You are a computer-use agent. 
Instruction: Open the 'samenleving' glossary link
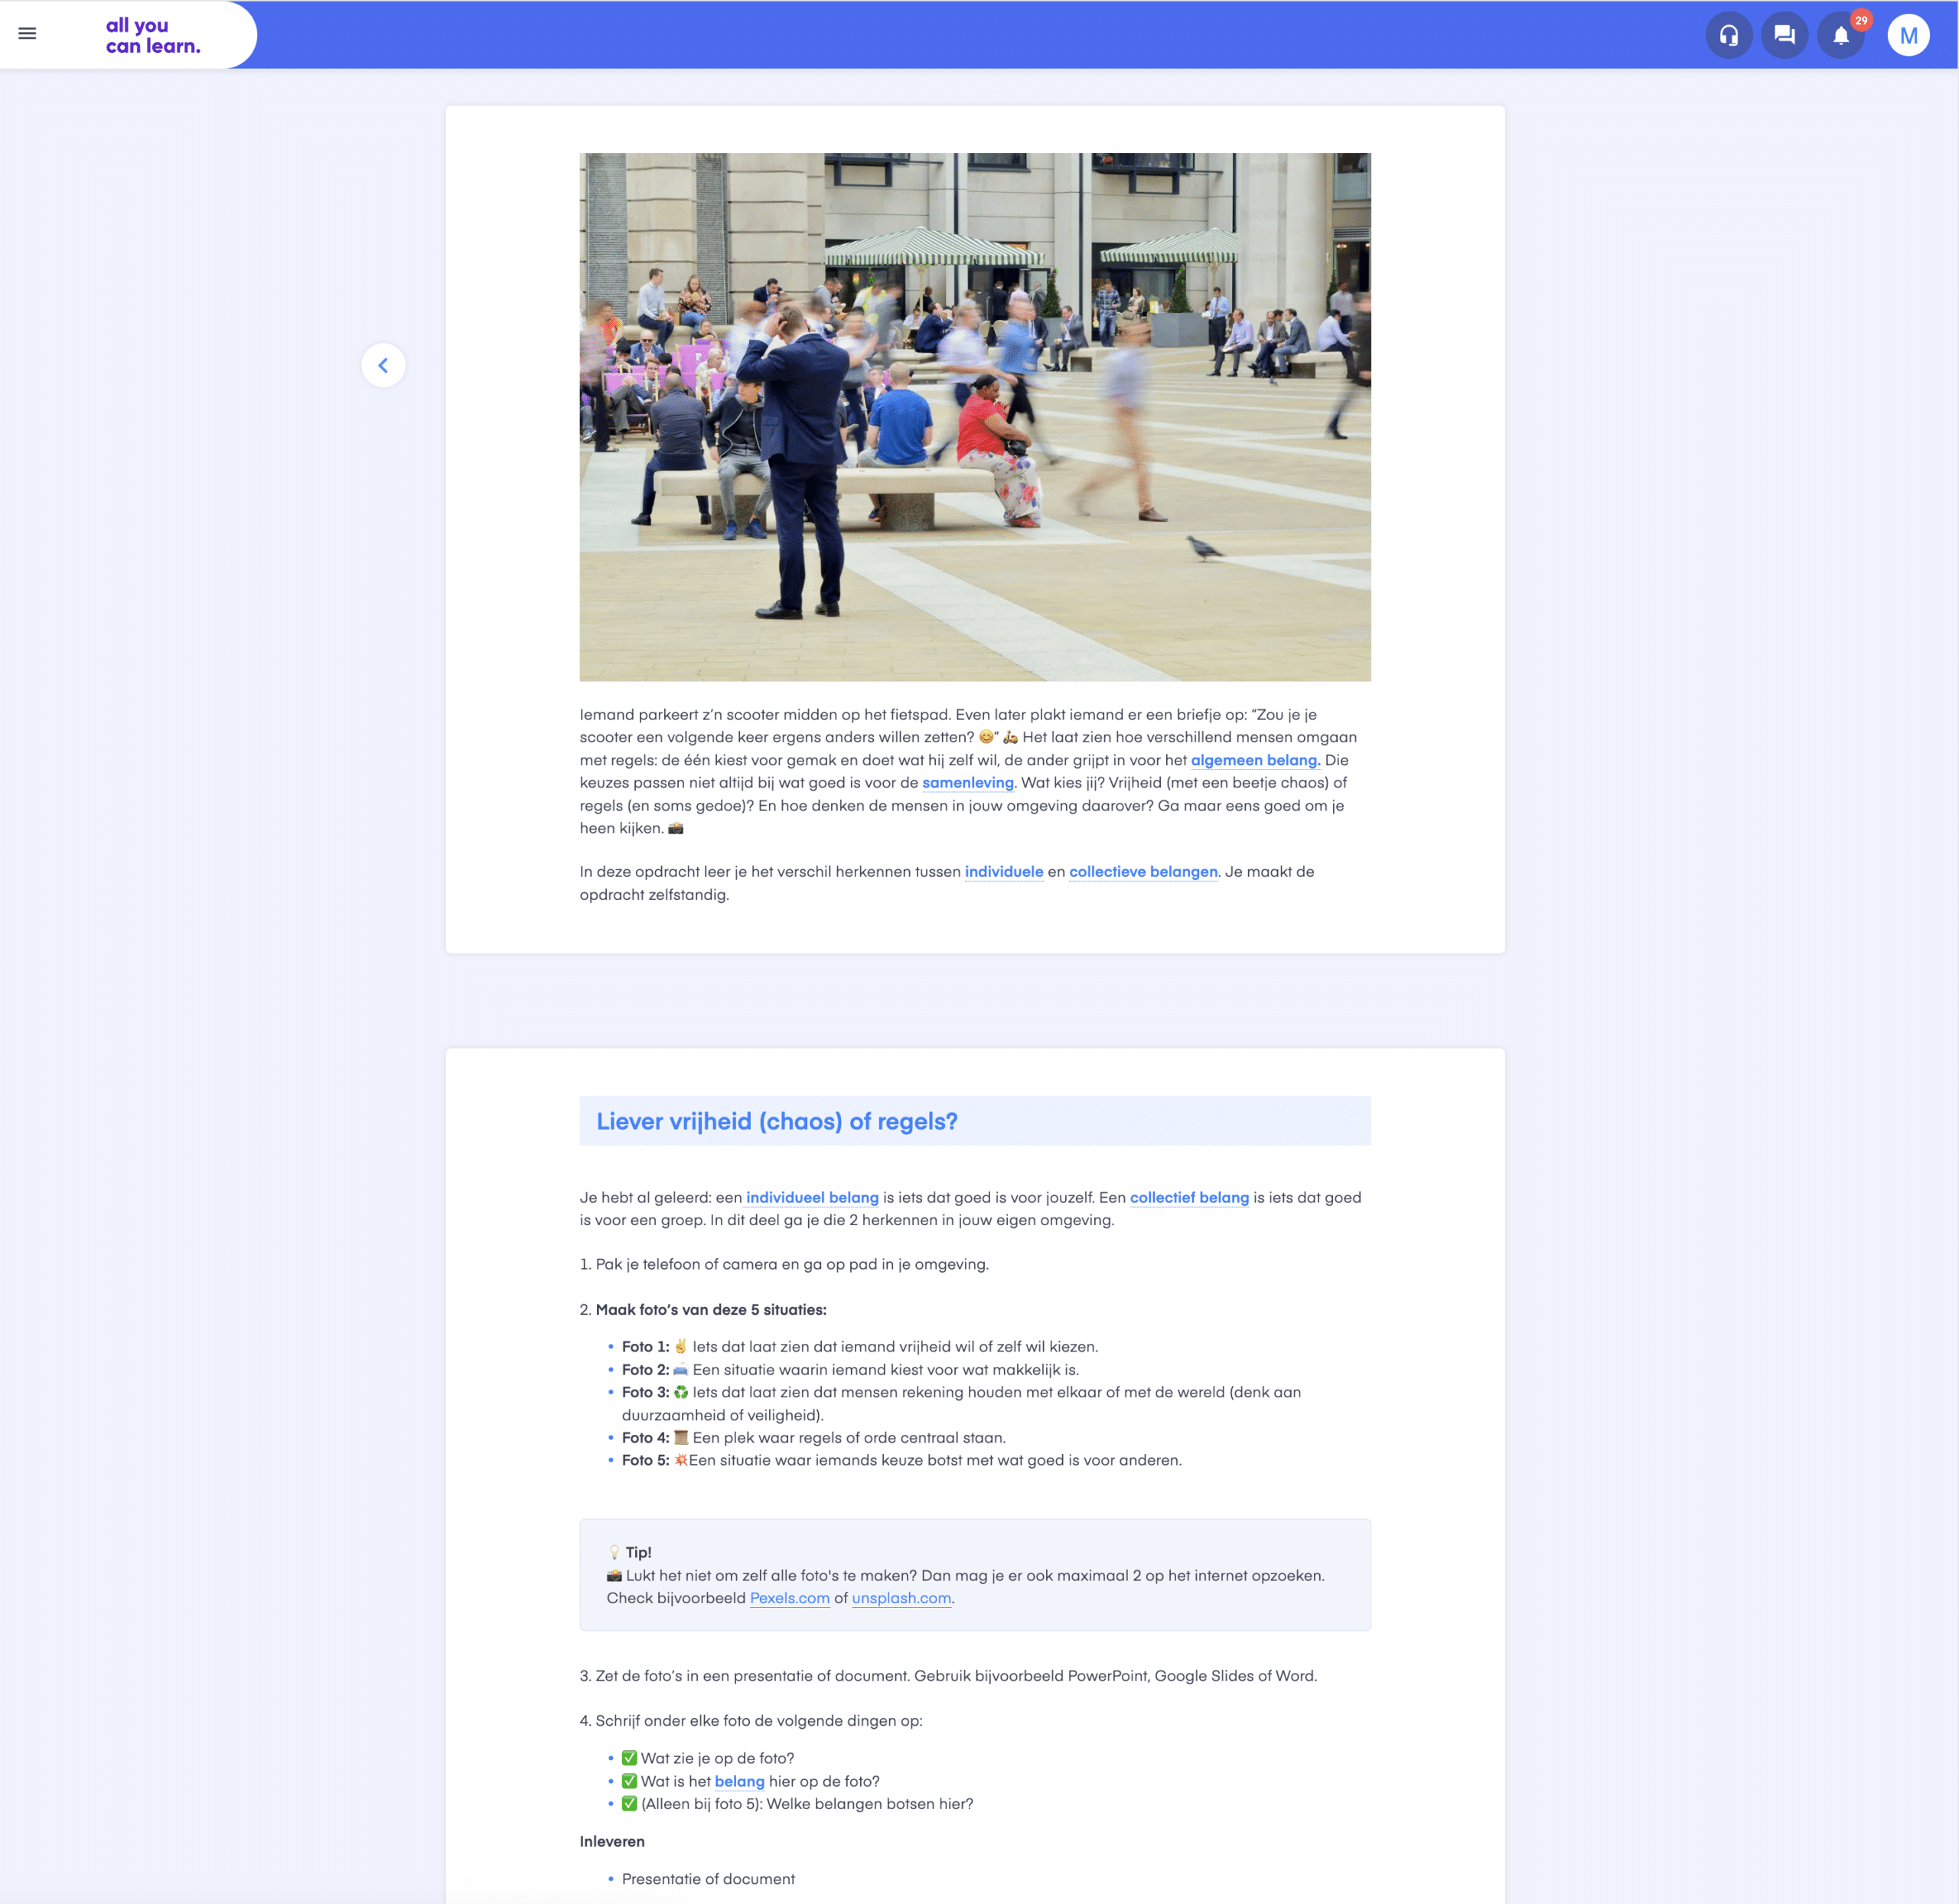click(x=967, y=783)
